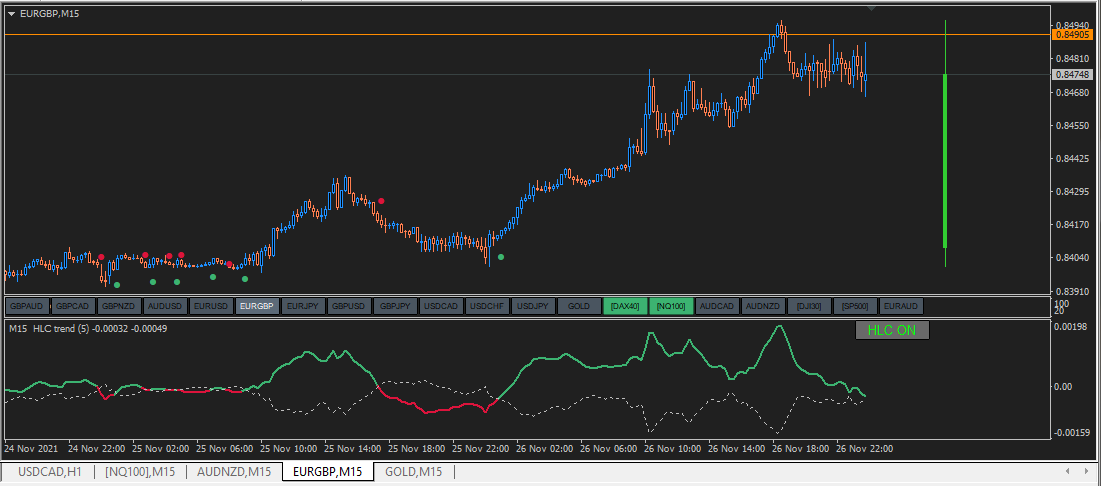This screenshot has height=486, width=1101.
Task: Switch to the USDCAD,H1 chart tab
Action: [49, 472]
